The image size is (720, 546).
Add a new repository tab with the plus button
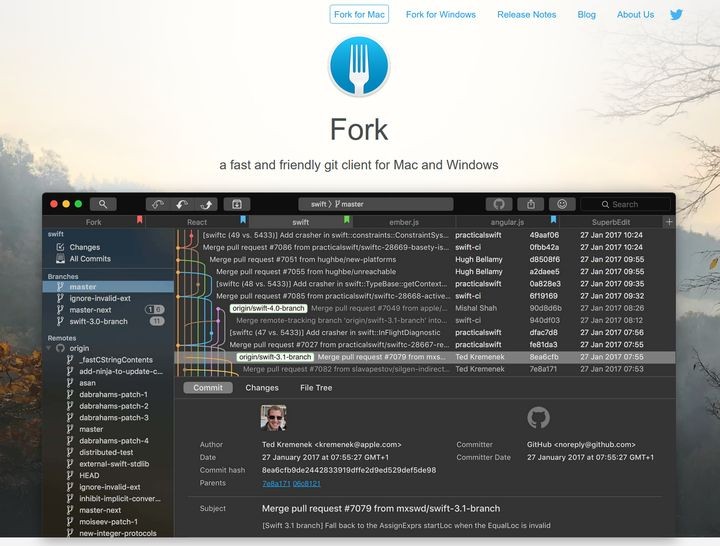pyautogui.click(x=669, y=222)
